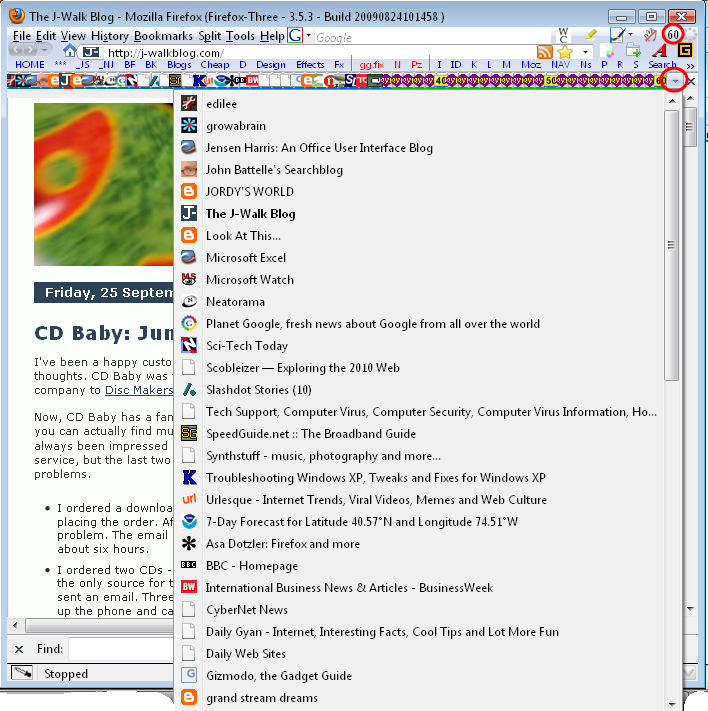Click the tab list scroll-down arrow
The image size is (708, 711).
(x=673, y=704)
